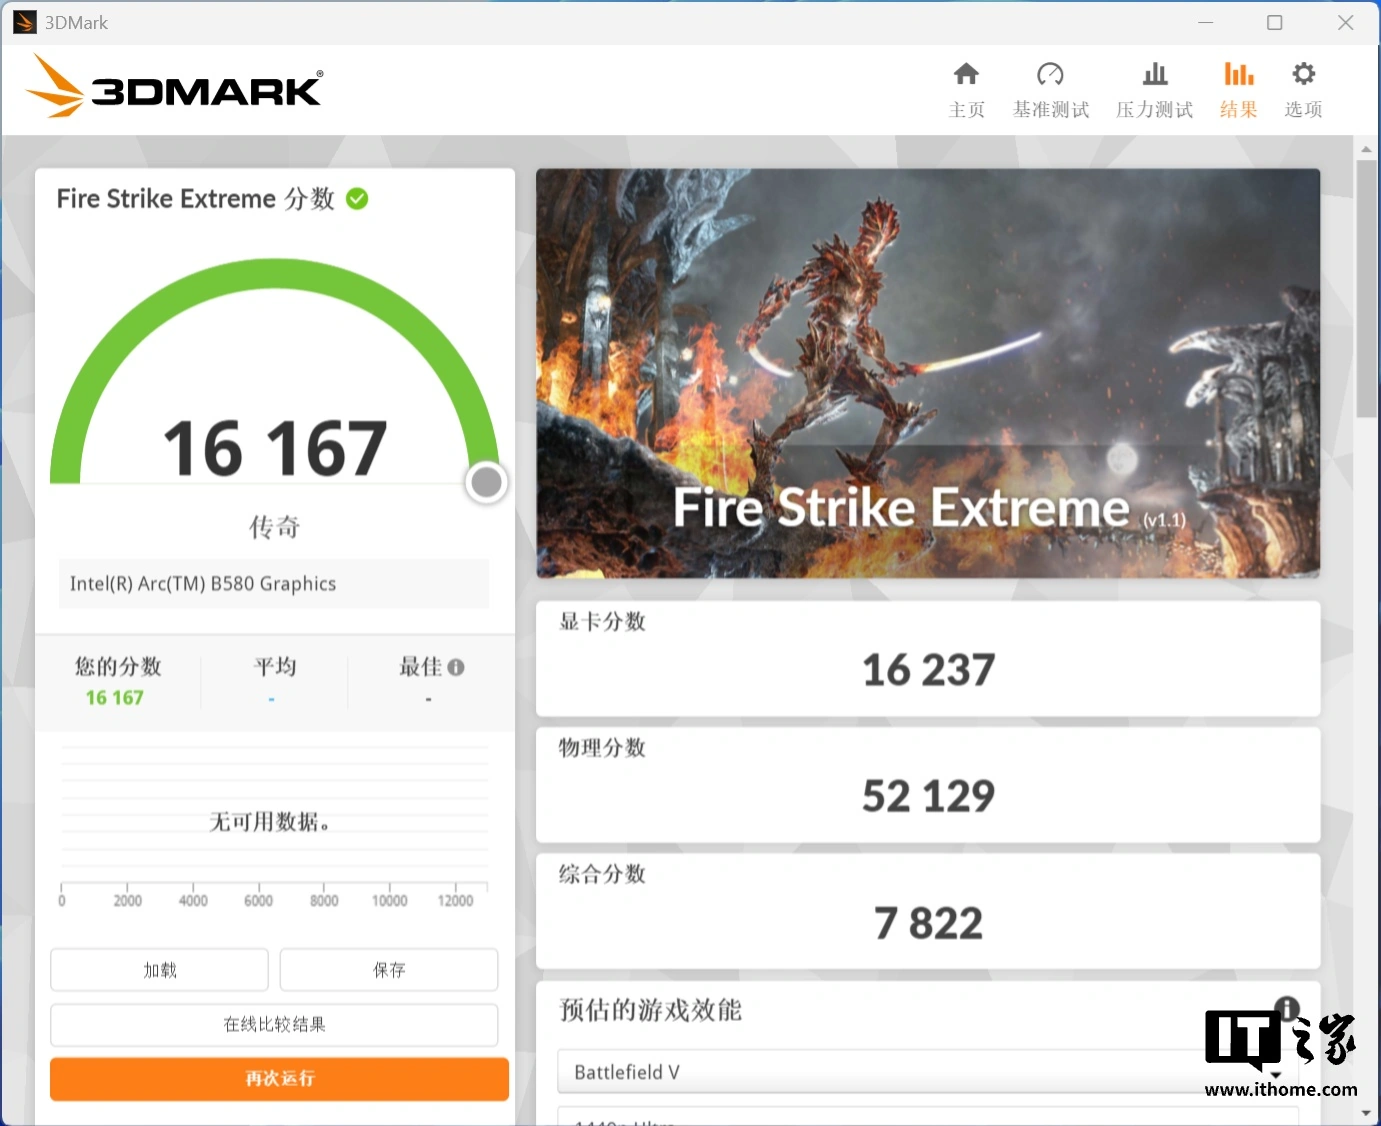Select the 结果 tab label
1381x1126 pixels.
1239,109
